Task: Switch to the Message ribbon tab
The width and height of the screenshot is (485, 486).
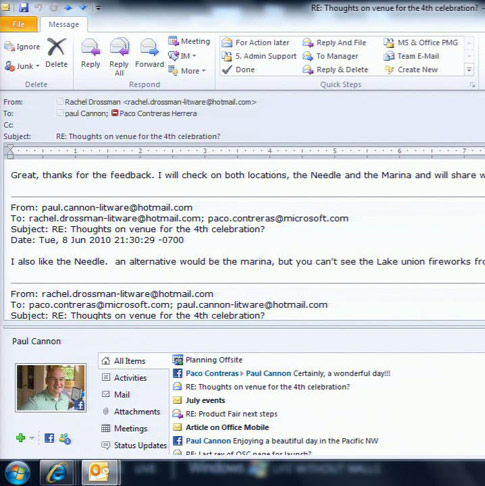Action: (64, 24)
